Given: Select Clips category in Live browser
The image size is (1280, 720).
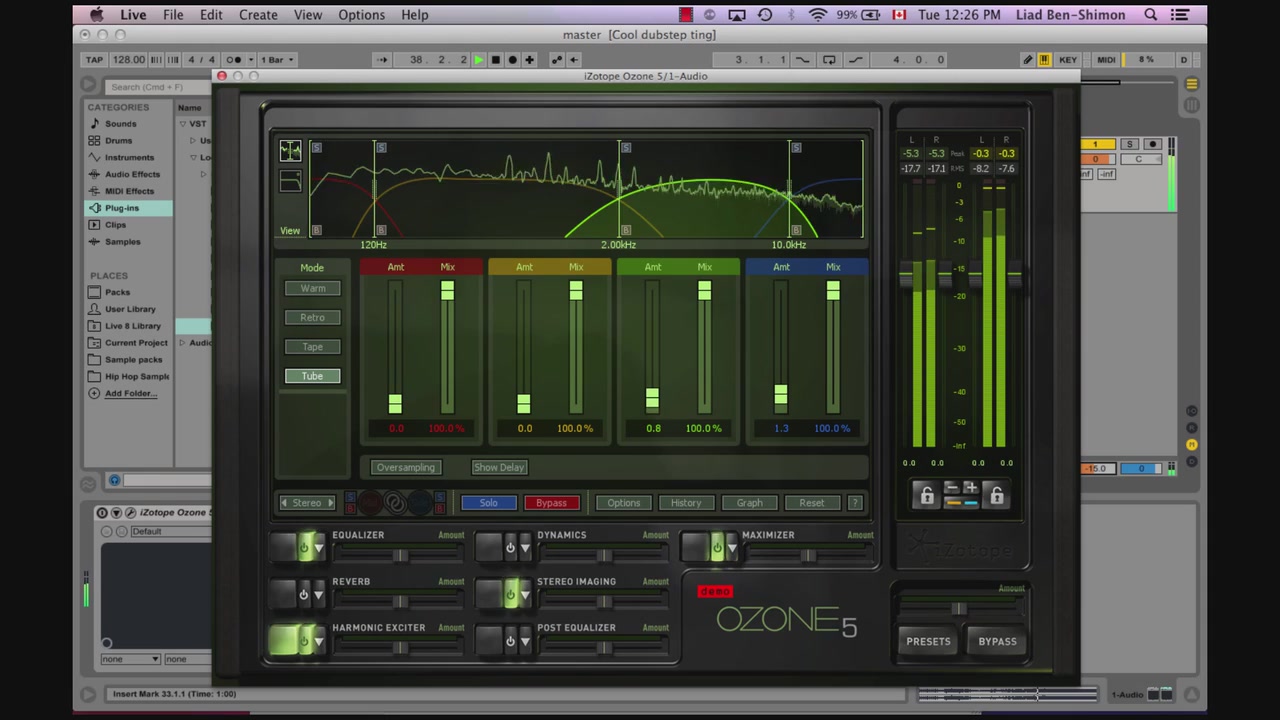Looking at the screenshot, I should (115, 225).
